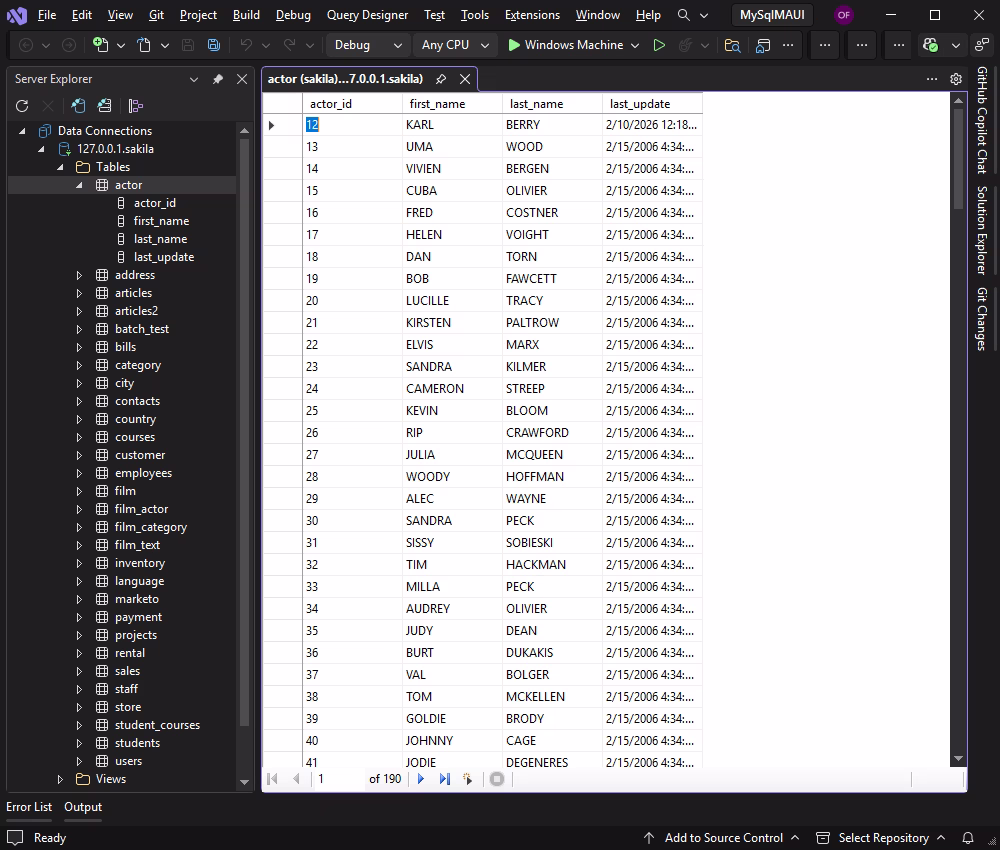
Task: Switch to the Output tab
Action: point(83,807)
